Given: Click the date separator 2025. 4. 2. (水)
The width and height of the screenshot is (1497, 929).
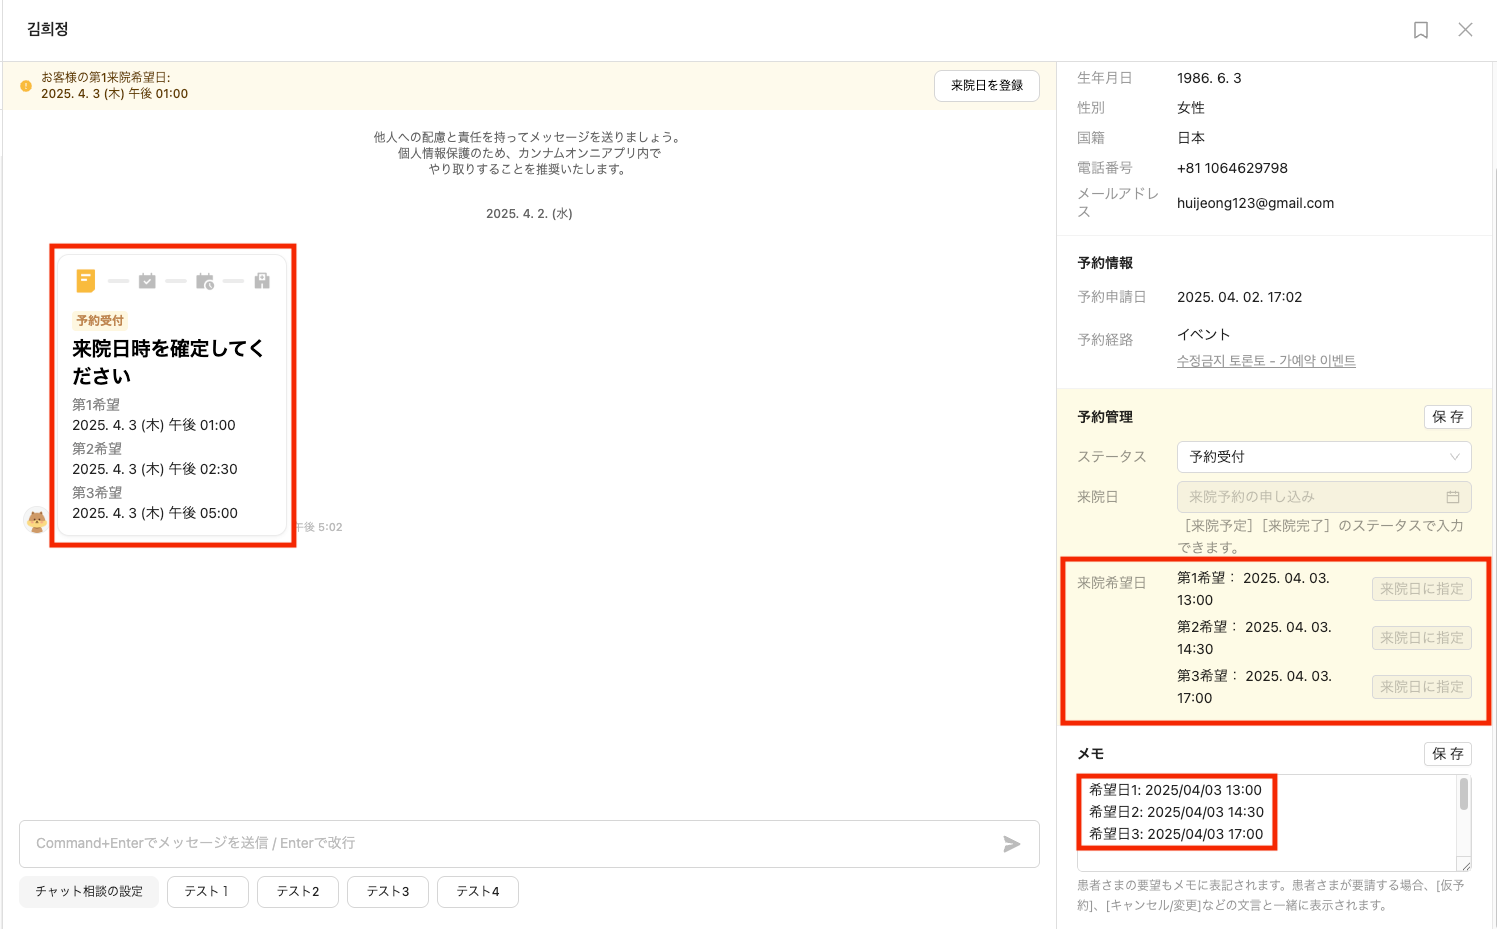Looking at the screenshot, I should pyautogui.click(x=529, y=214).
